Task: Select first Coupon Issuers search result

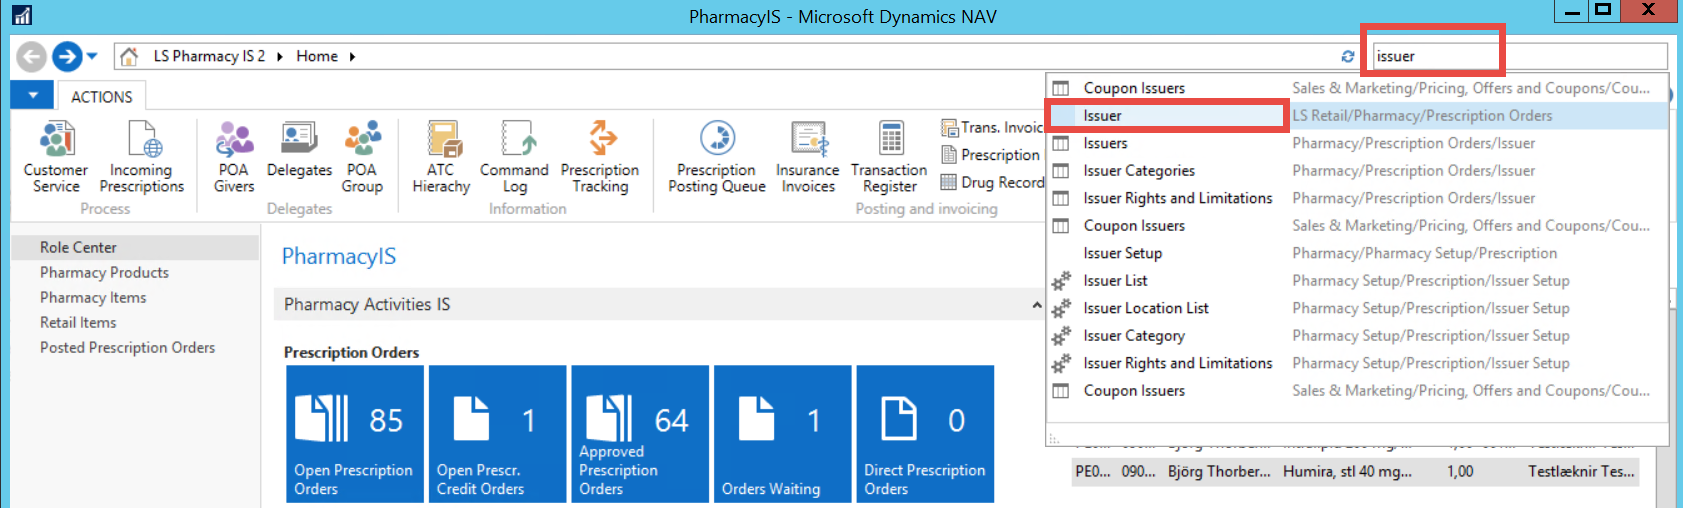Action: (1357, 88)
